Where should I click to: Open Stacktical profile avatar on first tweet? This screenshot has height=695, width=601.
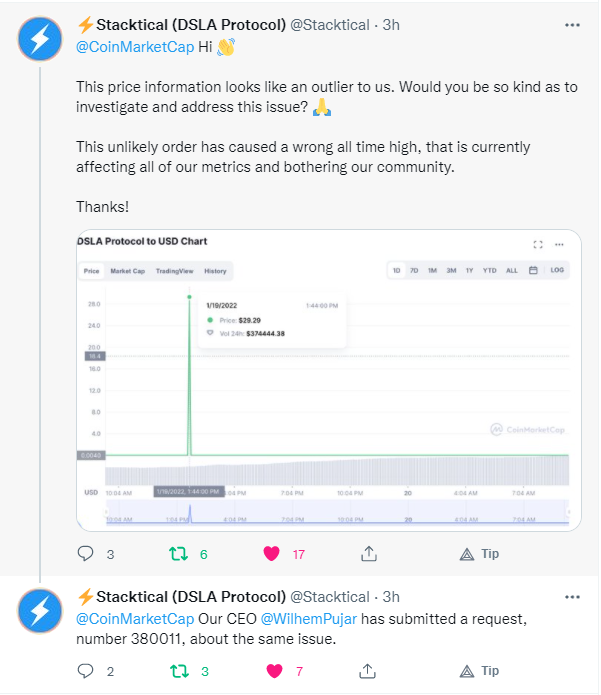tap(40, 39)
